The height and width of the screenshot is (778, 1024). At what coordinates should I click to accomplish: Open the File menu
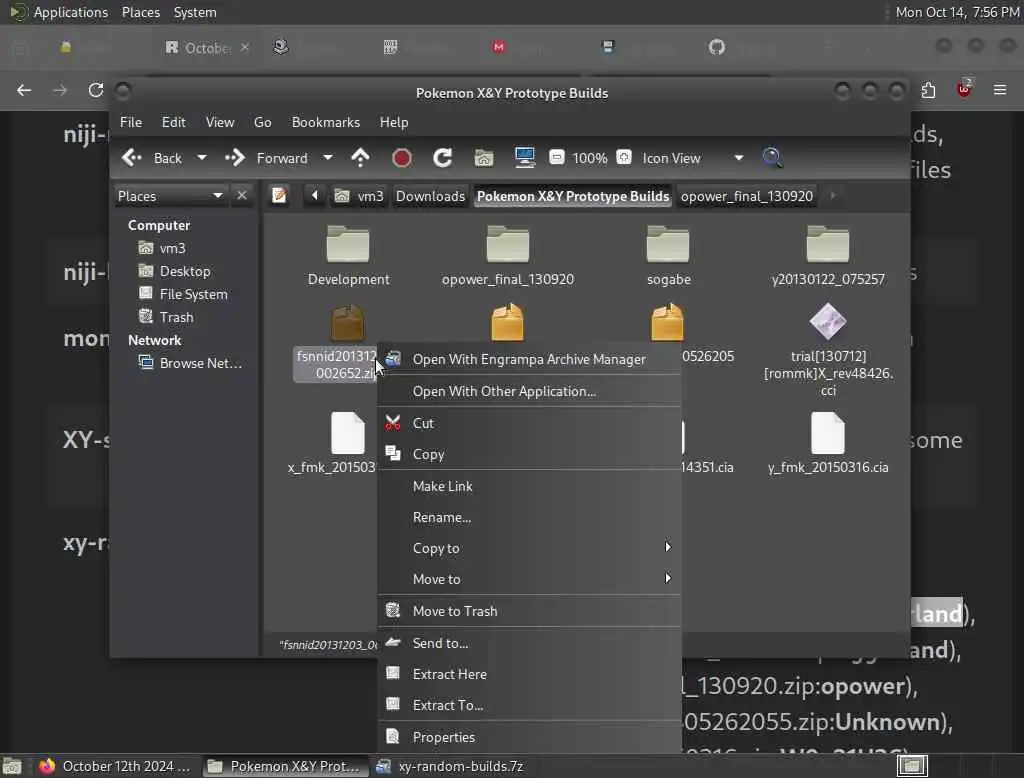[131, 122]
